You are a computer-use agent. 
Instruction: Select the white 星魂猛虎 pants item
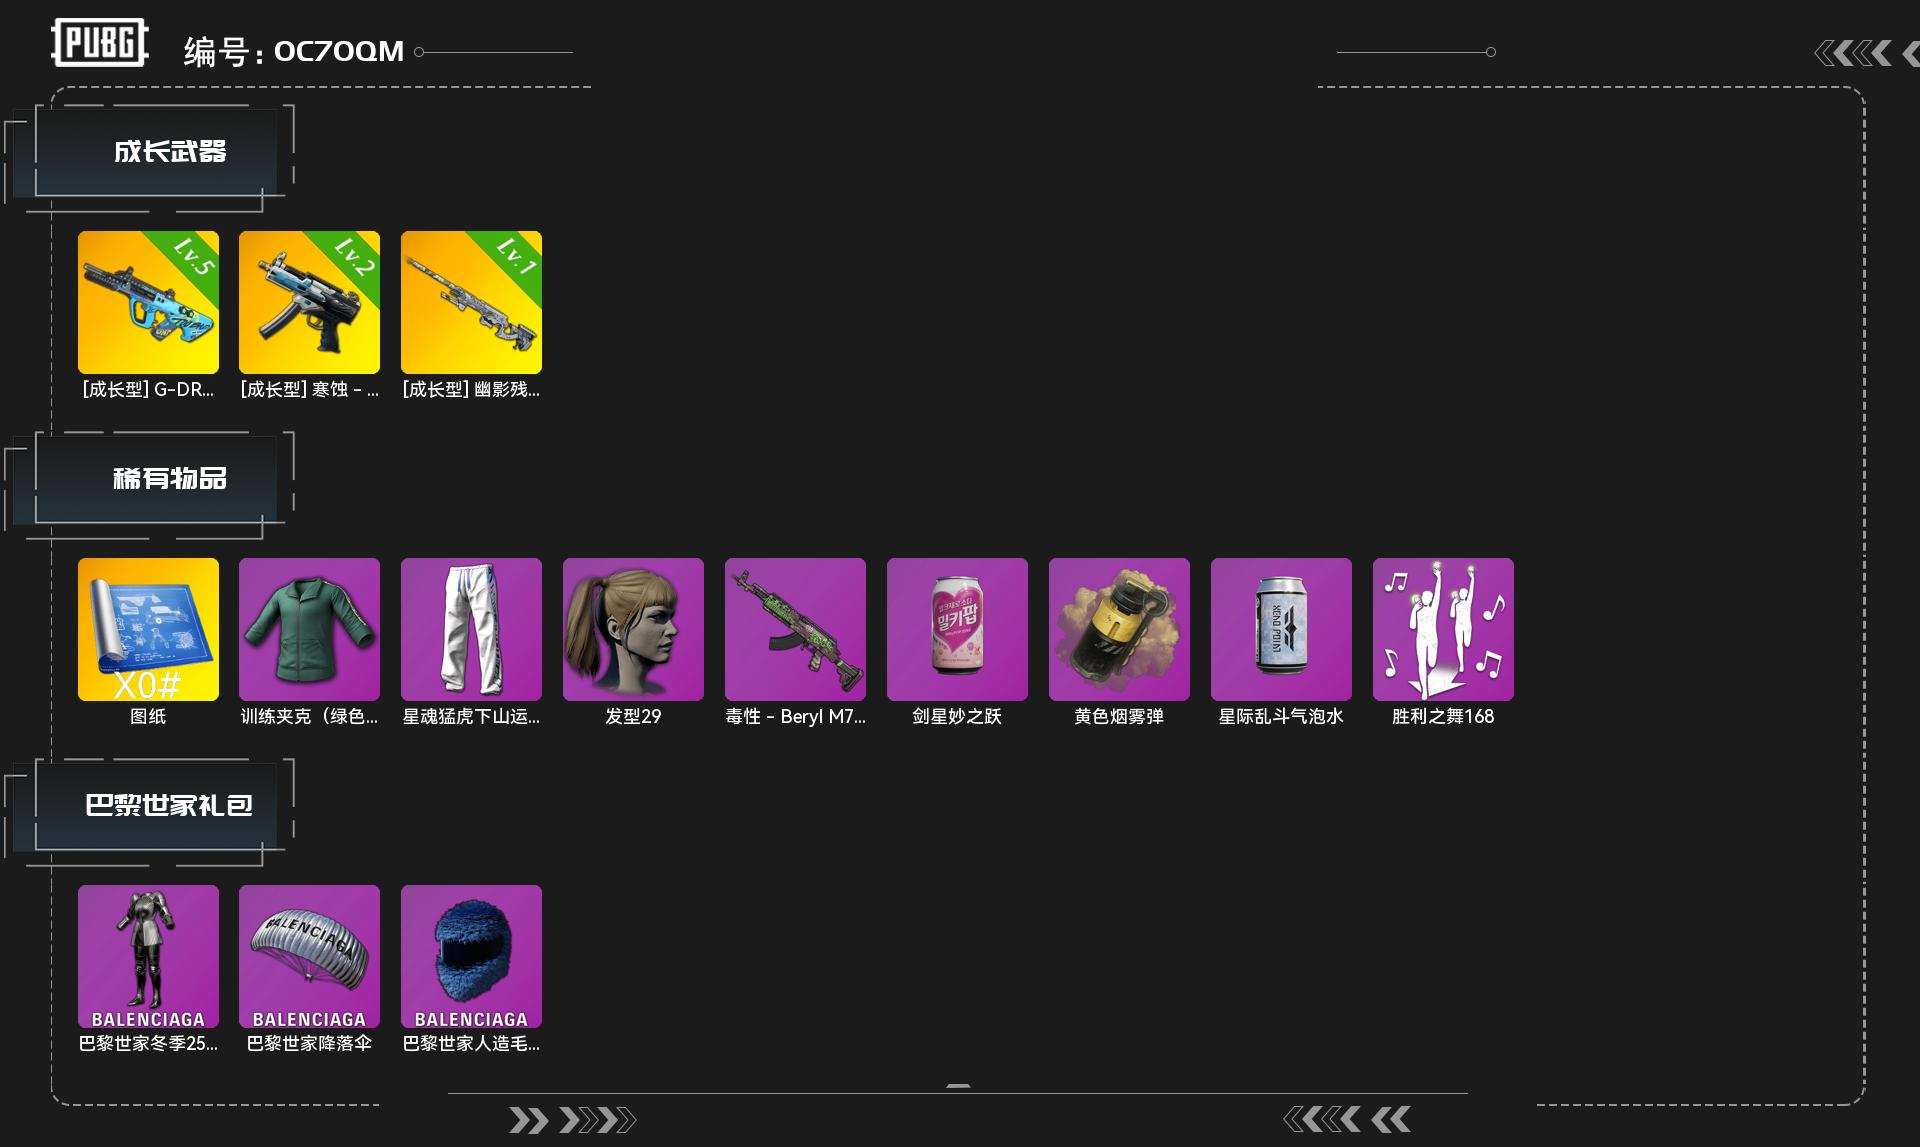click(471, 629)
